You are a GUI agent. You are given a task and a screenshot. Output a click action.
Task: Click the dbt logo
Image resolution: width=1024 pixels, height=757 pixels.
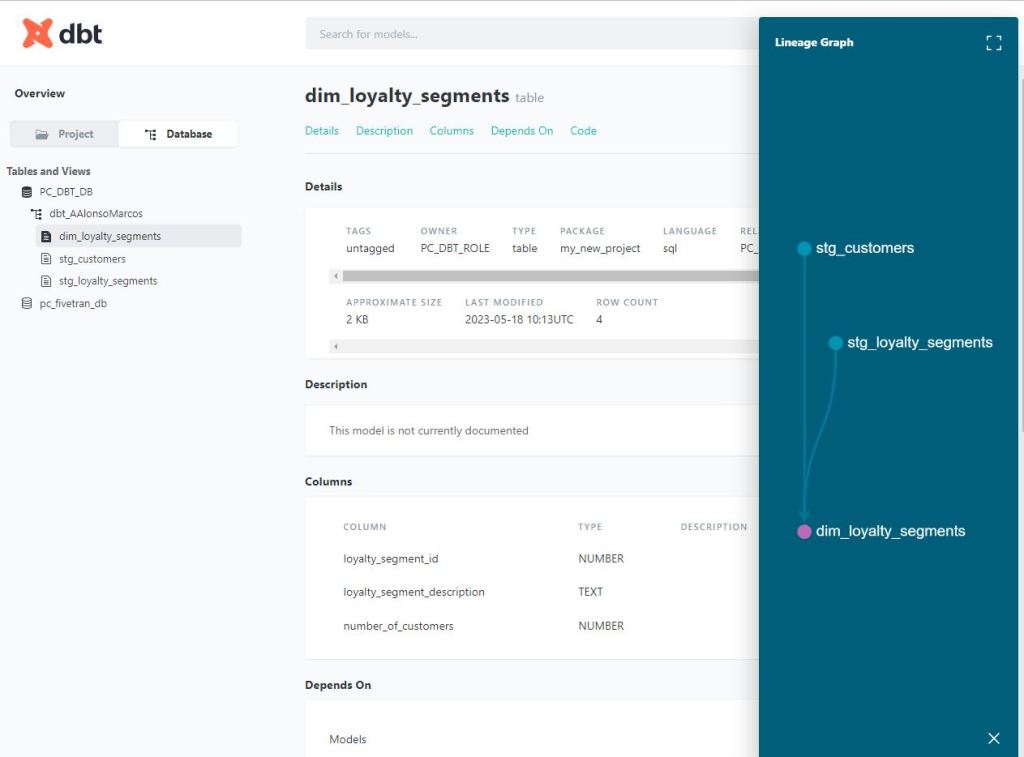(62, 34)
